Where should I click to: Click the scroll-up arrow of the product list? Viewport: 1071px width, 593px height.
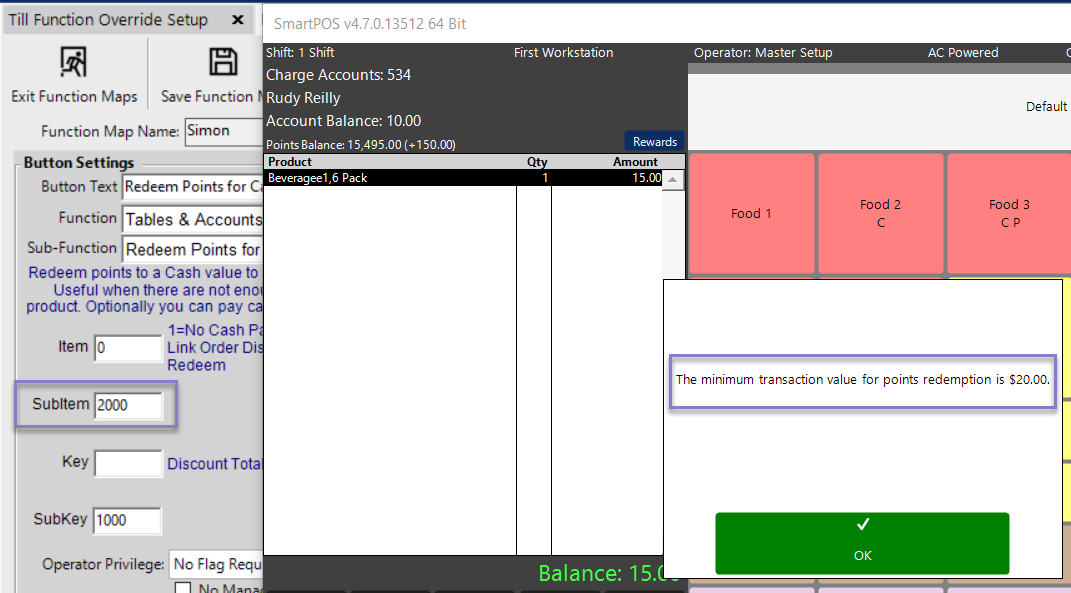point(675,181)
